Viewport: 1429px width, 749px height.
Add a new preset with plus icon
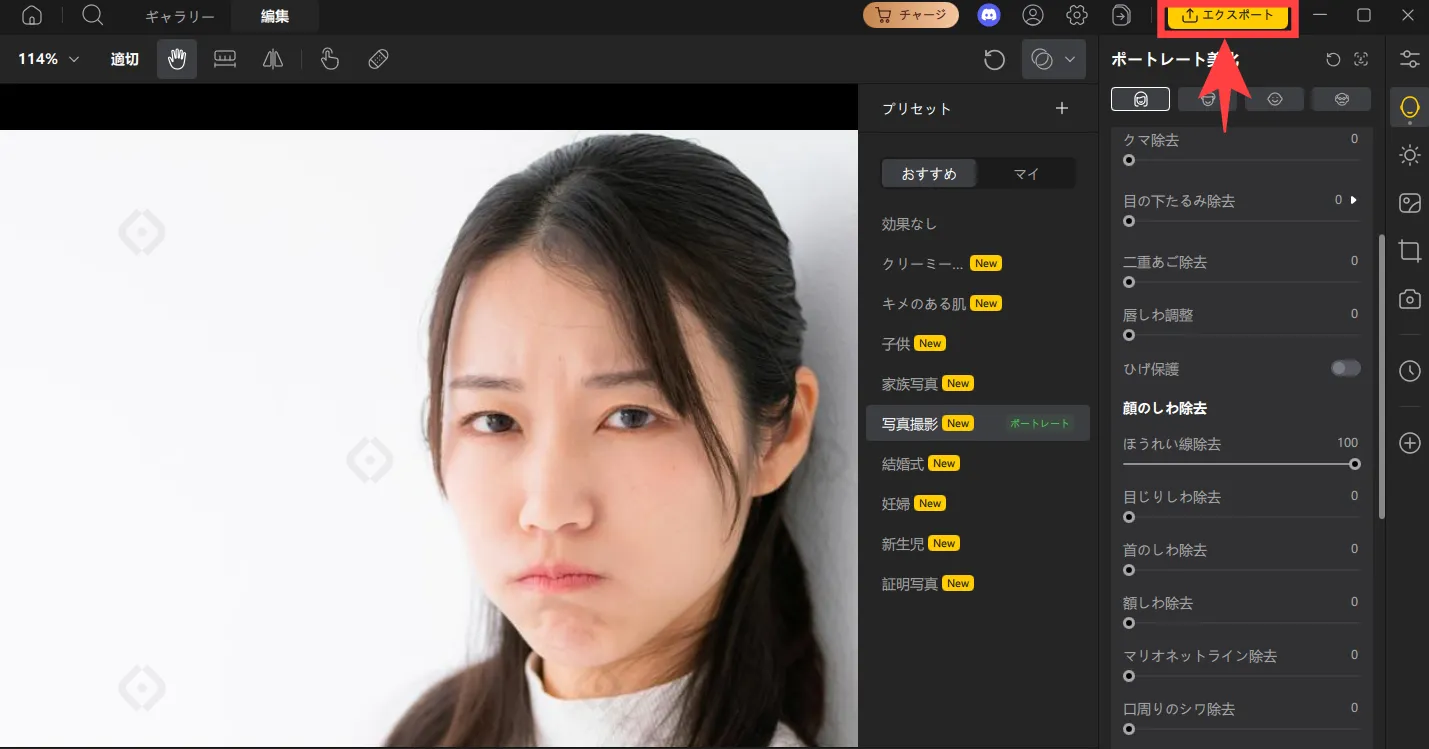[1062, 108]
